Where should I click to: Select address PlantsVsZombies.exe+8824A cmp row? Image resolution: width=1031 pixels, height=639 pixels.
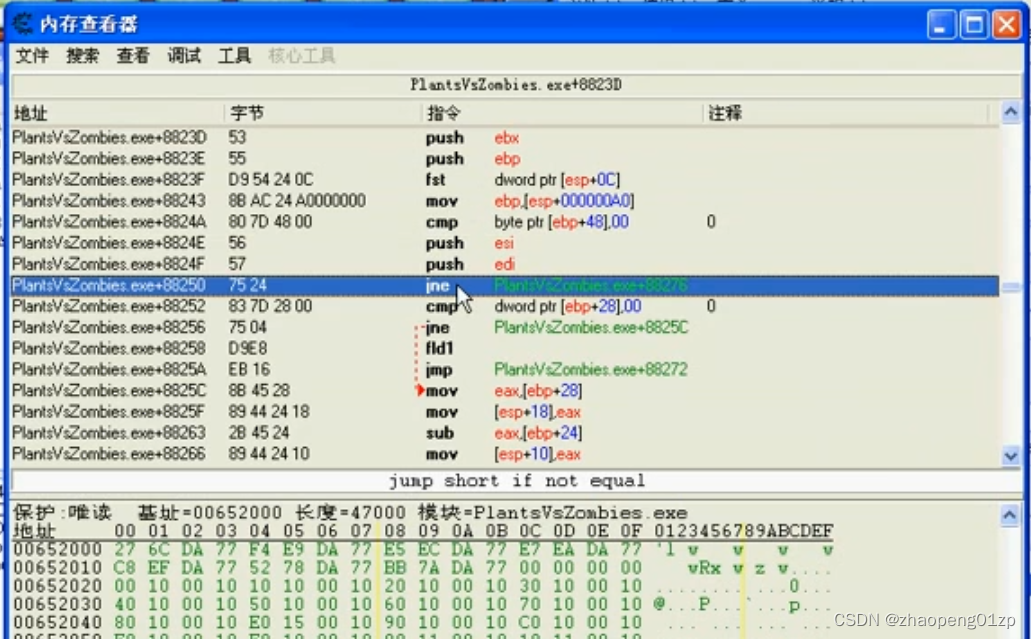(x=505, y=222)
